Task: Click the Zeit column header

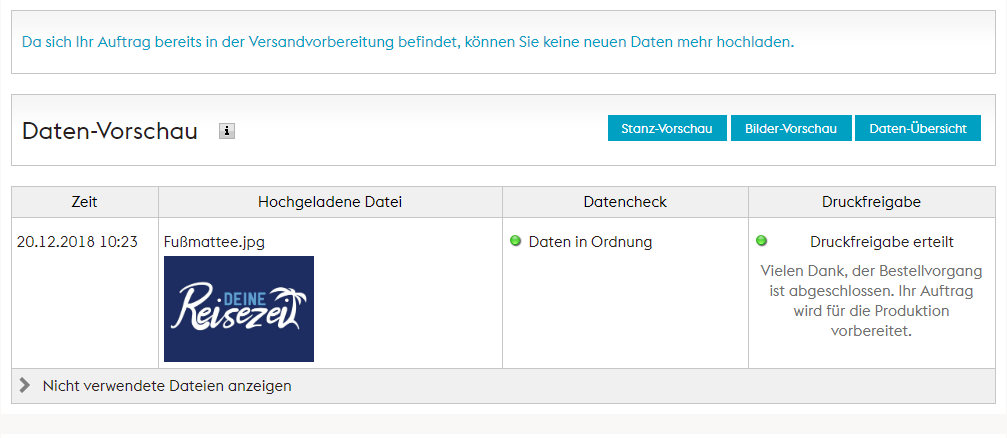Action: 85,202
